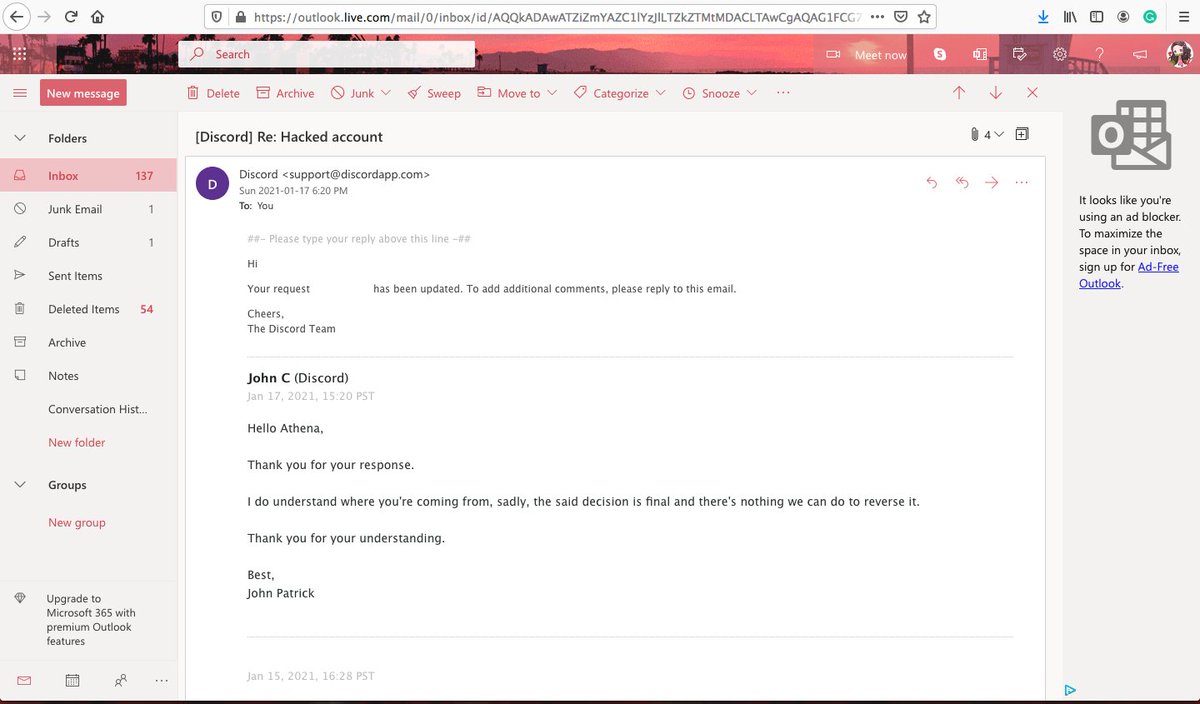Open the Snooze dropdown
The height and width of the screenshot is (704, 1200).
pyautogui.click(x=719, y=93)
